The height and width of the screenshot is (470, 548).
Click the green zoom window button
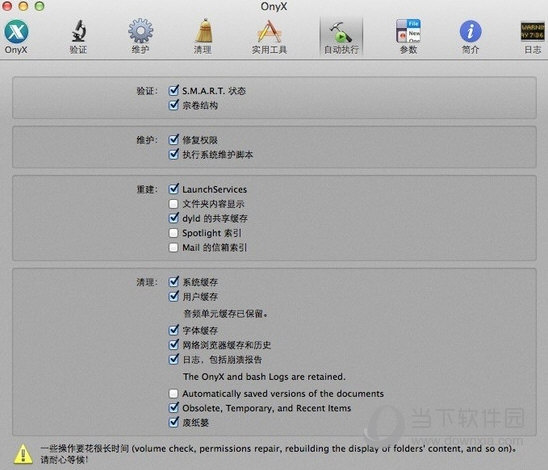point(39,6)
